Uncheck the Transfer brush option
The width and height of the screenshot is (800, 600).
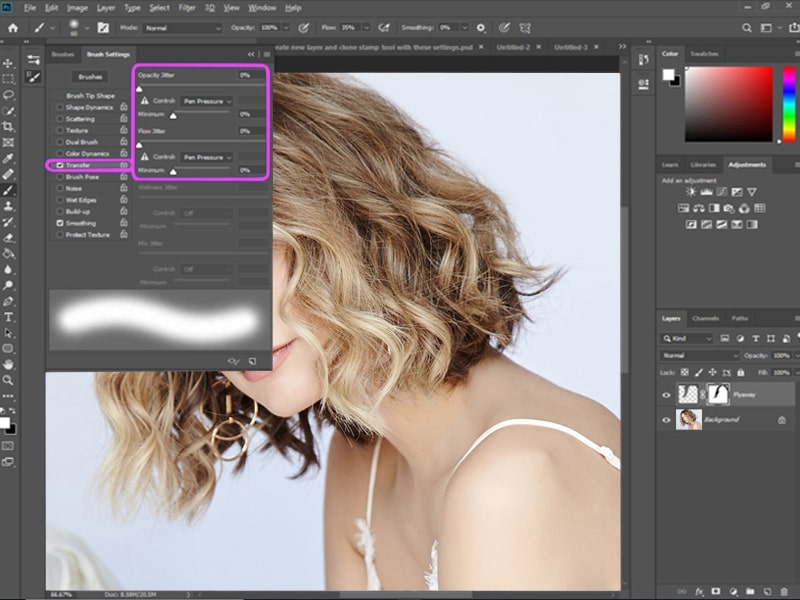tap(60, 165)
